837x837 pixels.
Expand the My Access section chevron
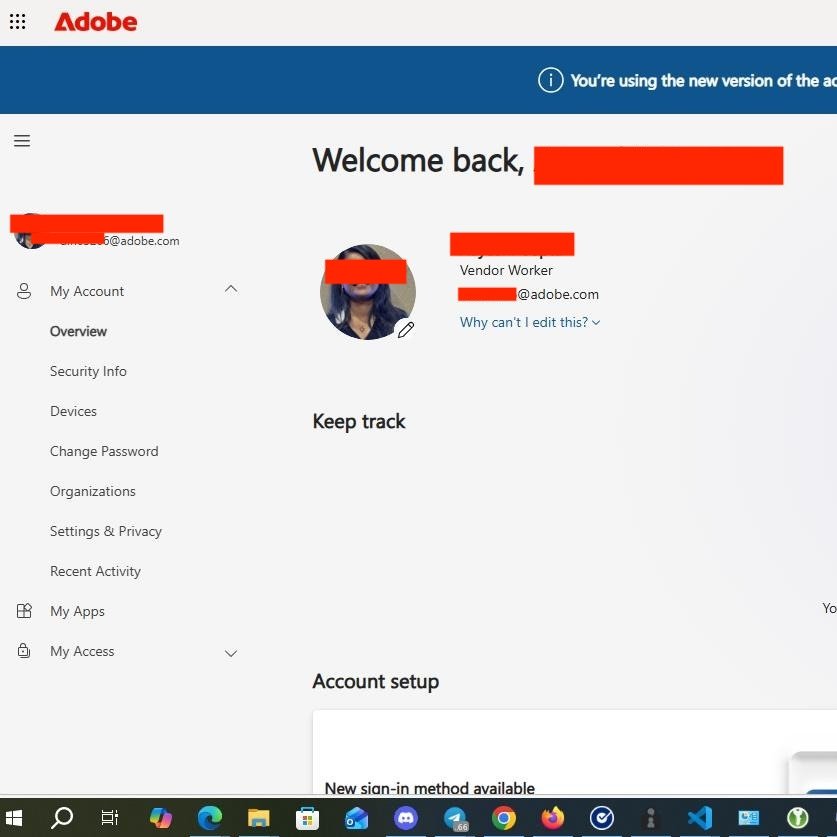[x=231, y=653]
